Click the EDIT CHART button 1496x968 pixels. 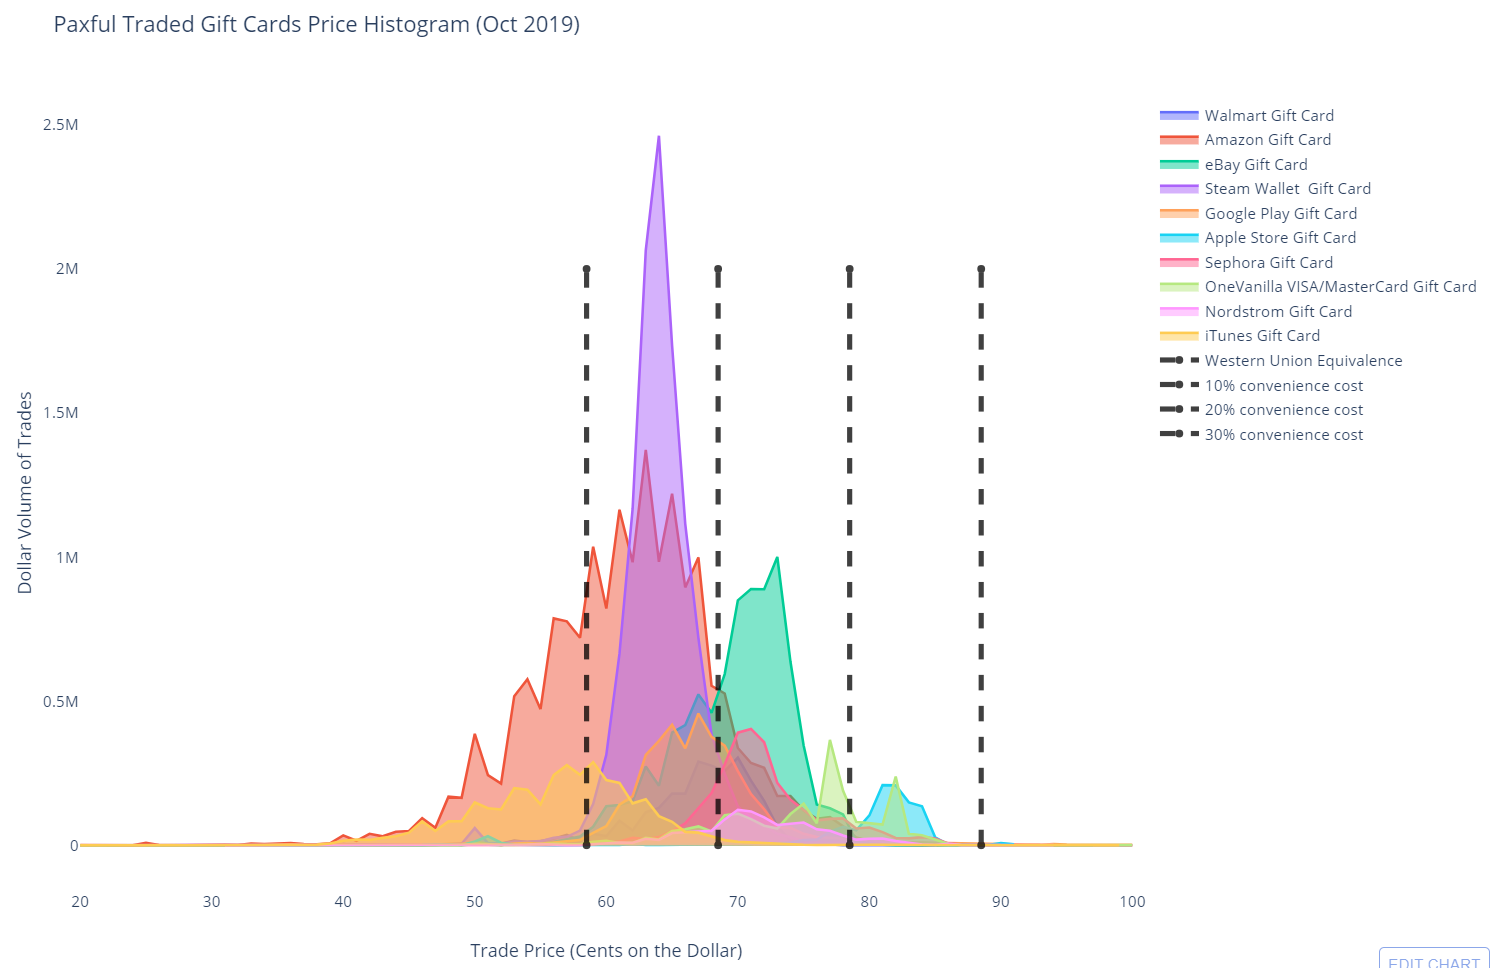[x=1434, y=959]
